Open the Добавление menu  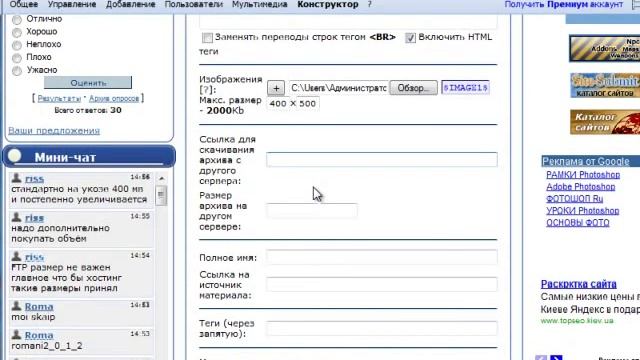(x=131, y=4)
